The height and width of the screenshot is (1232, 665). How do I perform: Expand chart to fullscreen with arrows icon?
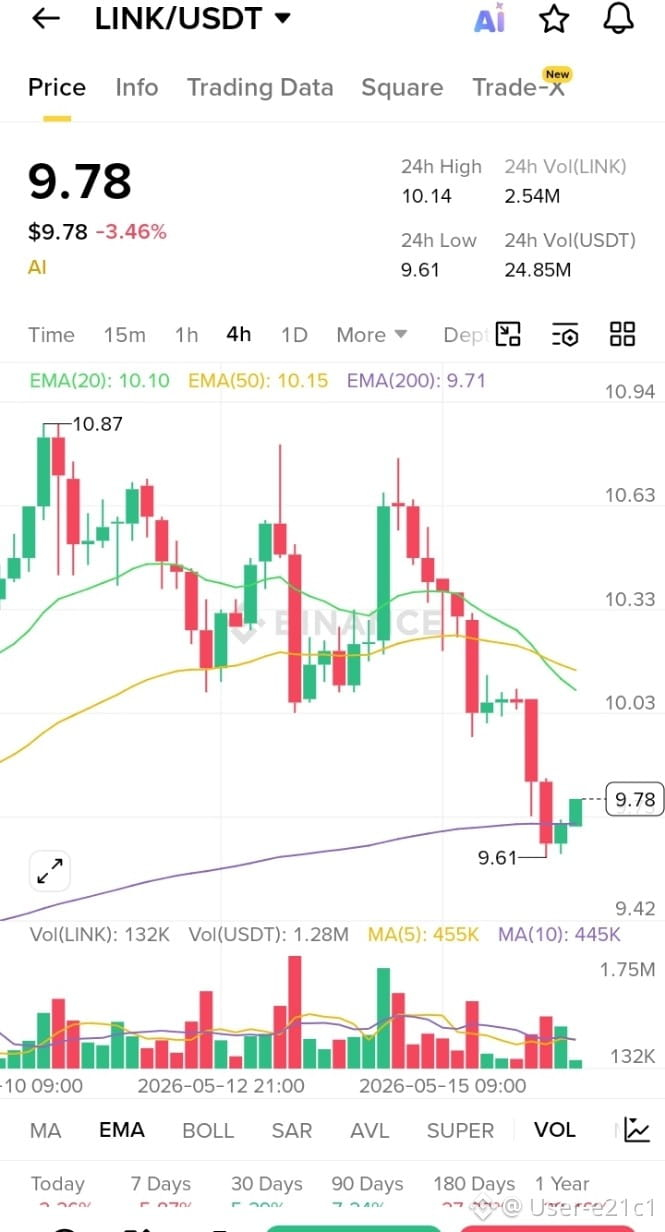50,870
